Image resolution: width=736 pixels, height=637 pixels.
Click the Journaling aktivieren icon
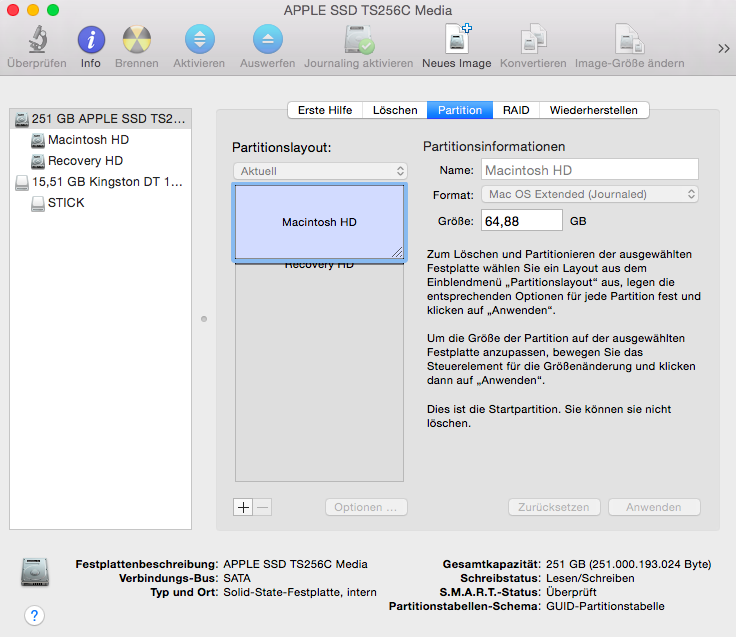pos(359,39)
